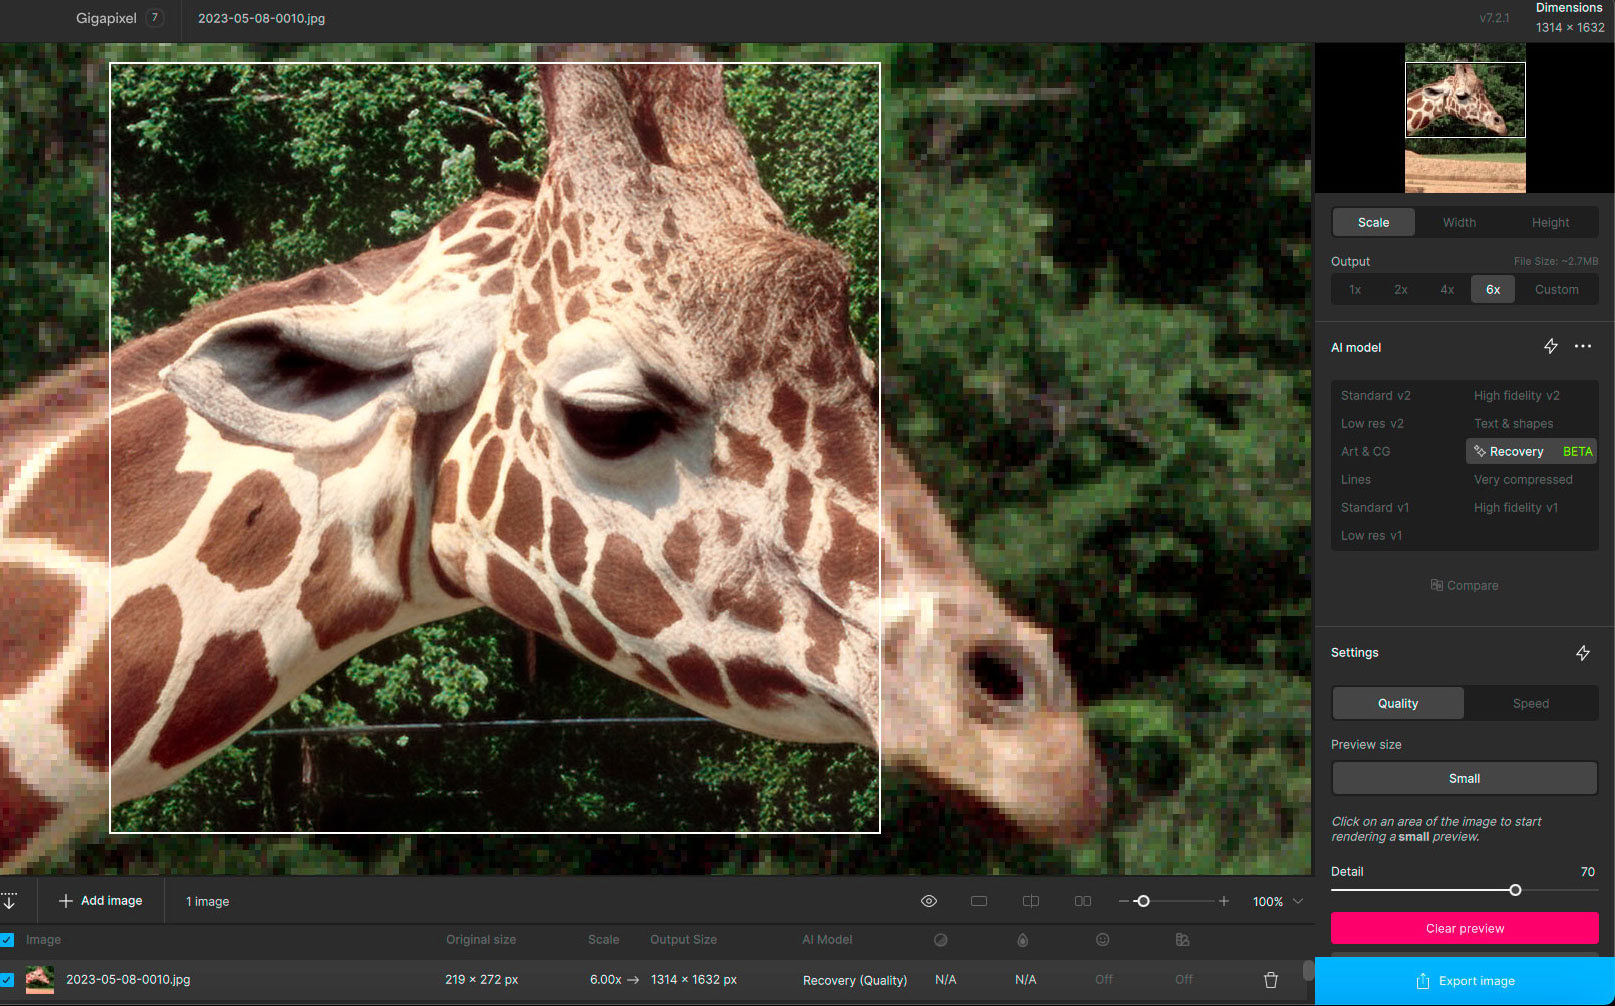
Task: Click the zoom in plus icon
Action: click(x=1223, y=901)
